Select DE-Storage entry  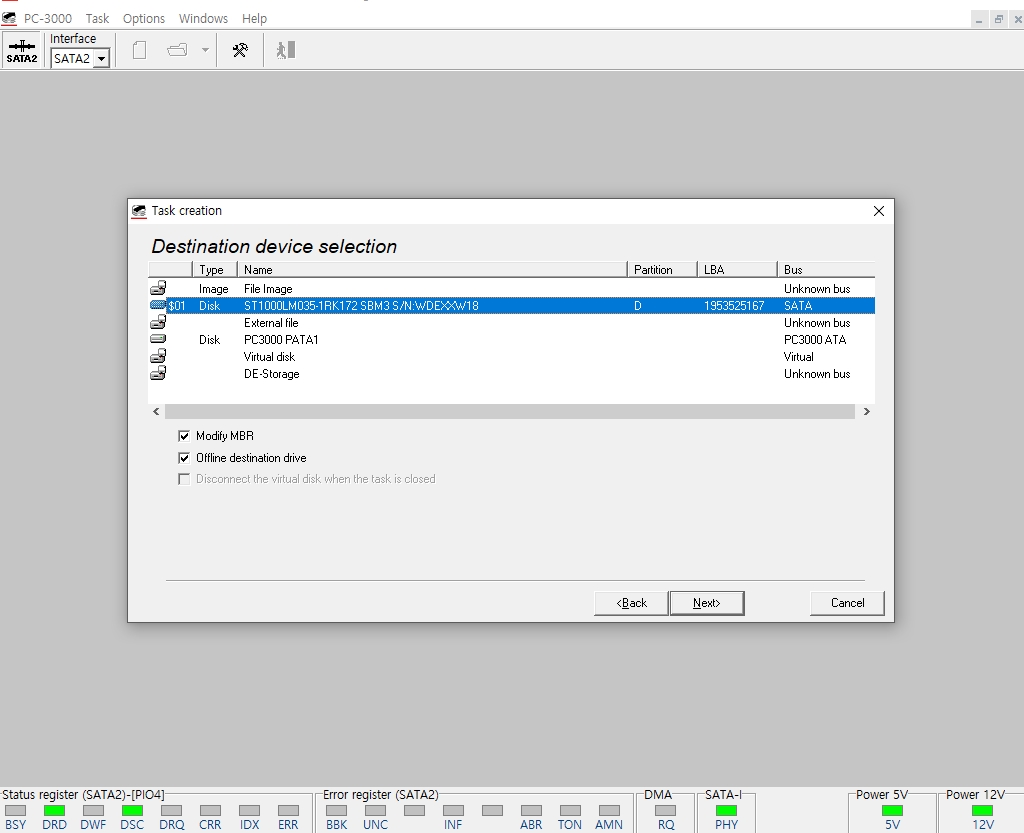tap(511, 373)
